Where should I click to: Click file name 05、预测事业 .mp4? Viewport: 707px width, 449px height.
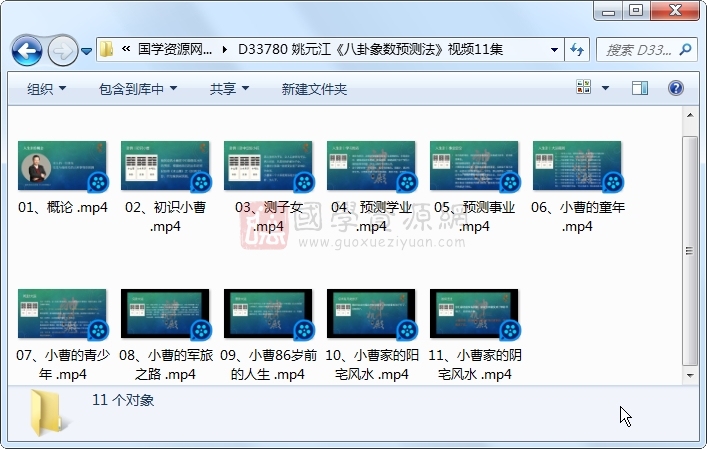[x=474, y=216]
